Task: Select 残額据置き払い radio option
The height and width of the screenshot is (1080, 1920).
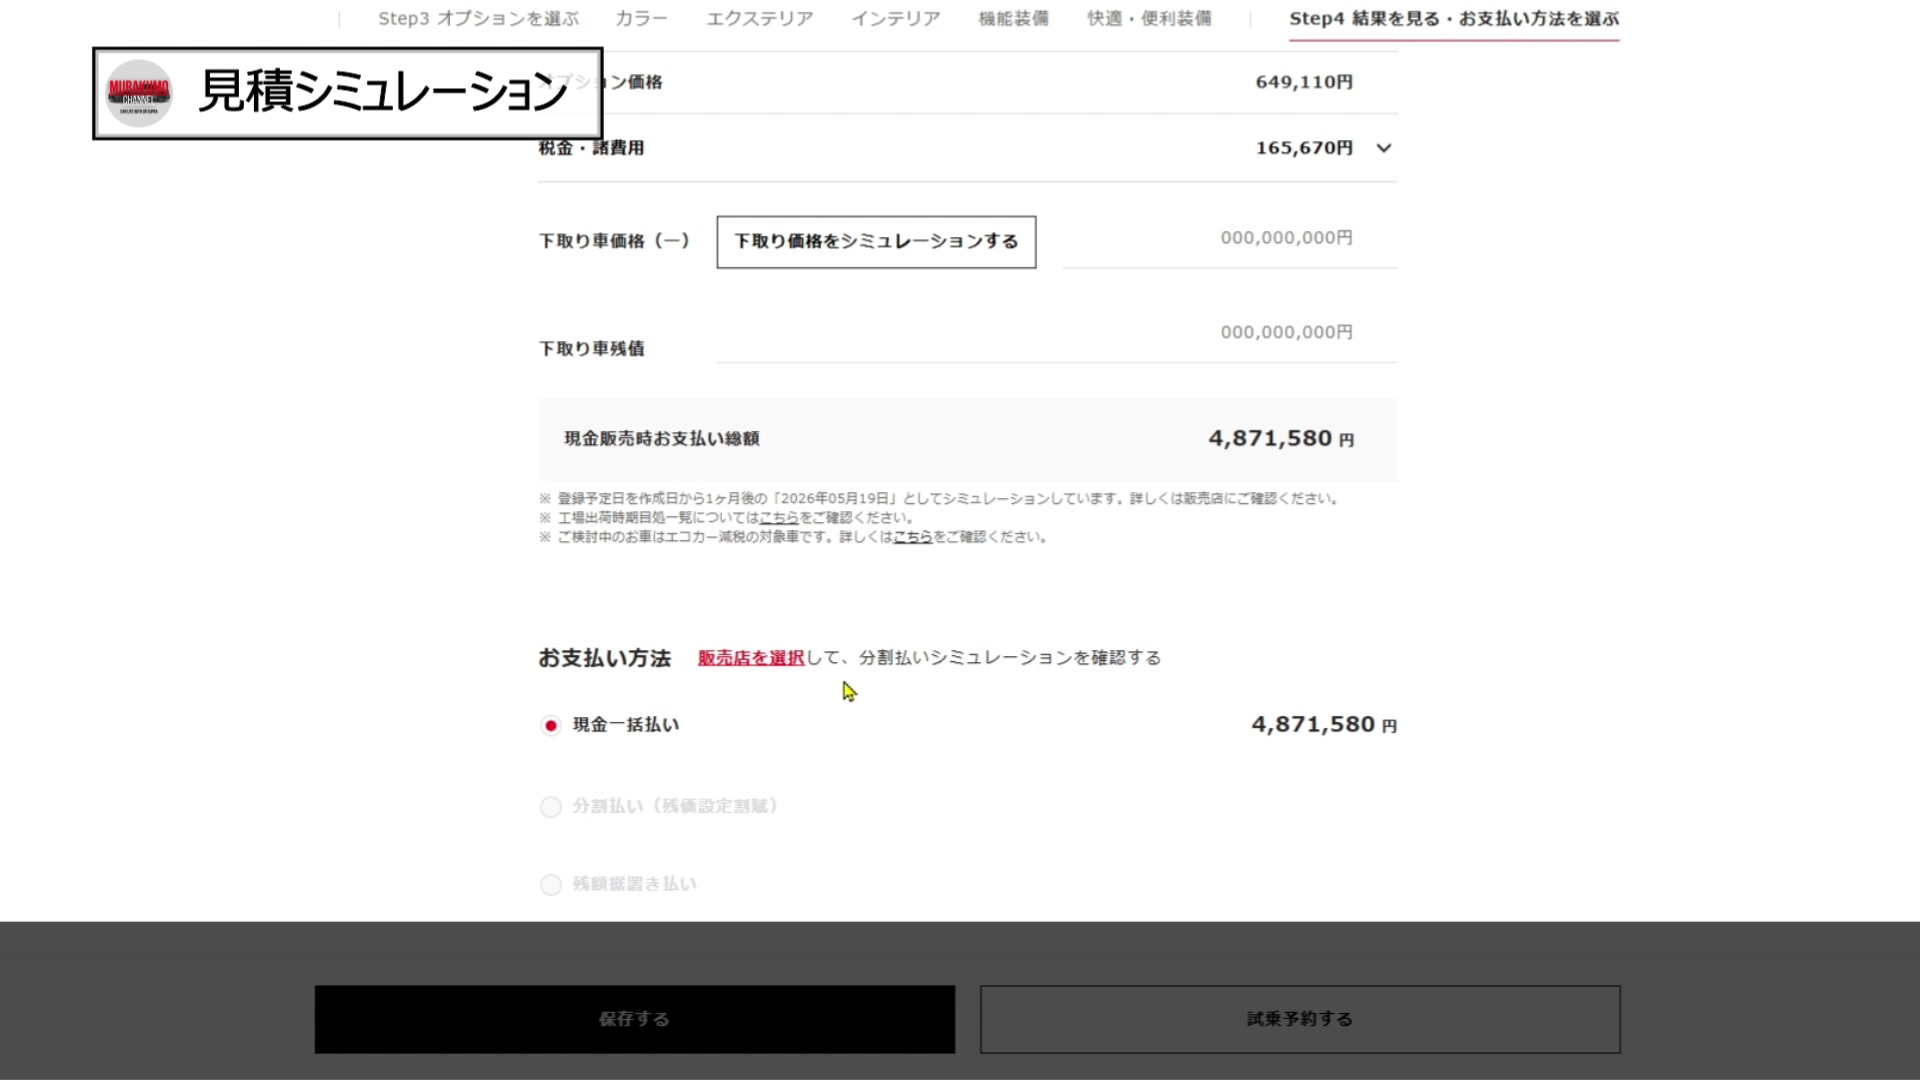Action: 551,885
